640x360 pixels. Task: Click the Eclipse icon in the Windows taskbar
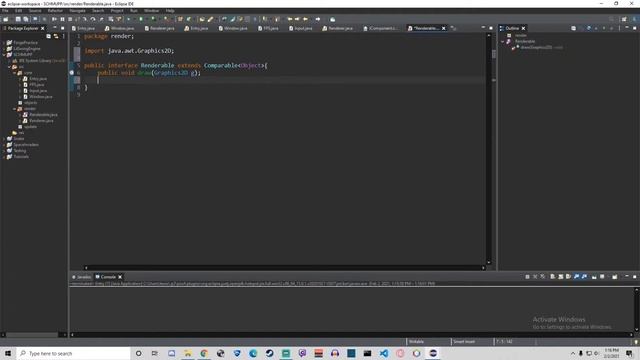[x=433, y=353]
